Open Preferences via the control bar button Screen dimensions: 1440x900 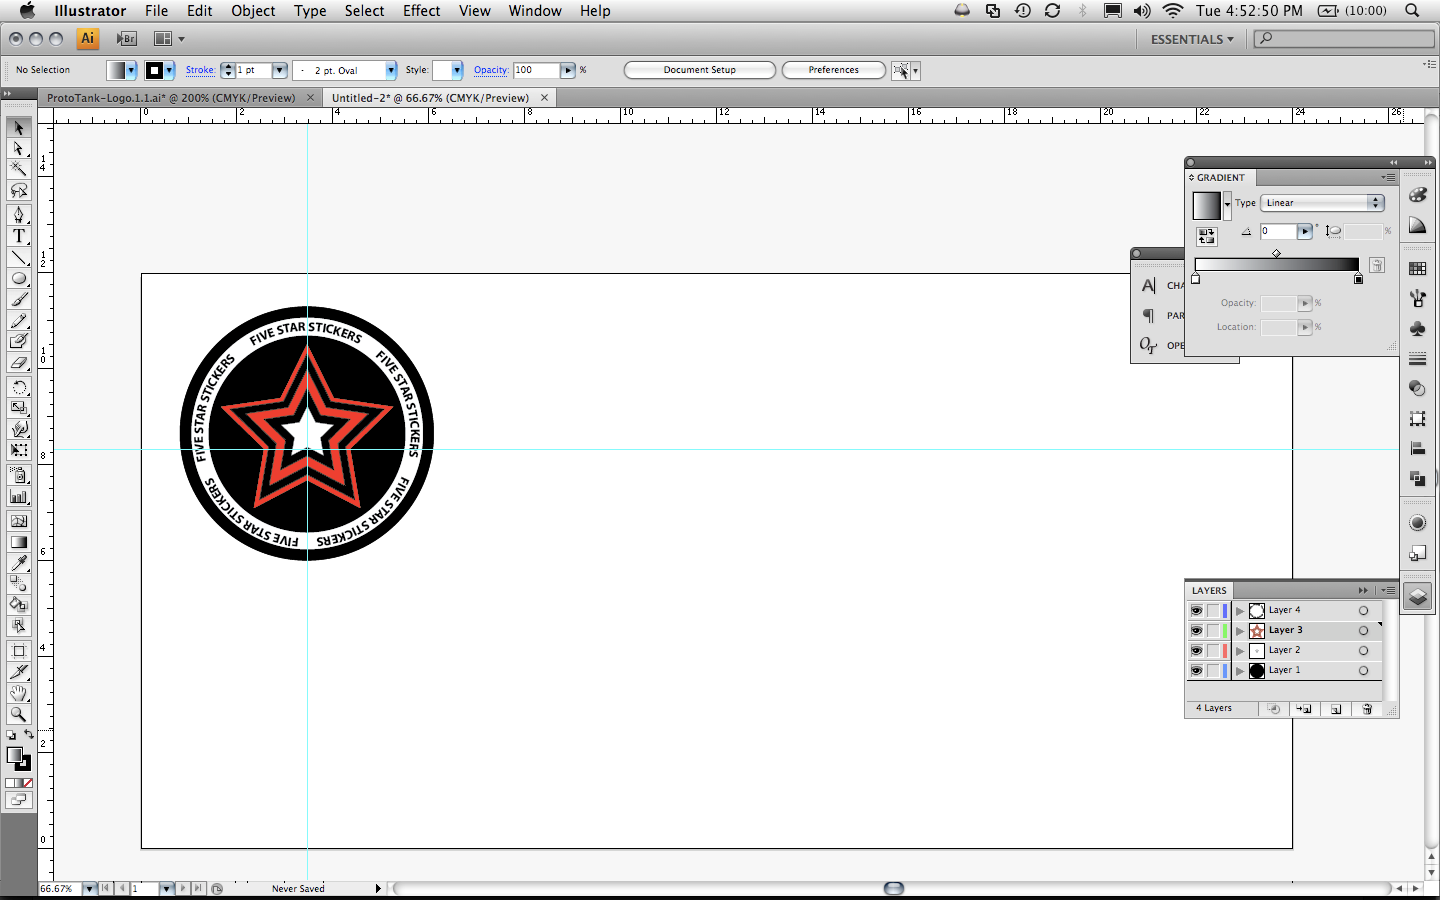click(x=833, y=70)
